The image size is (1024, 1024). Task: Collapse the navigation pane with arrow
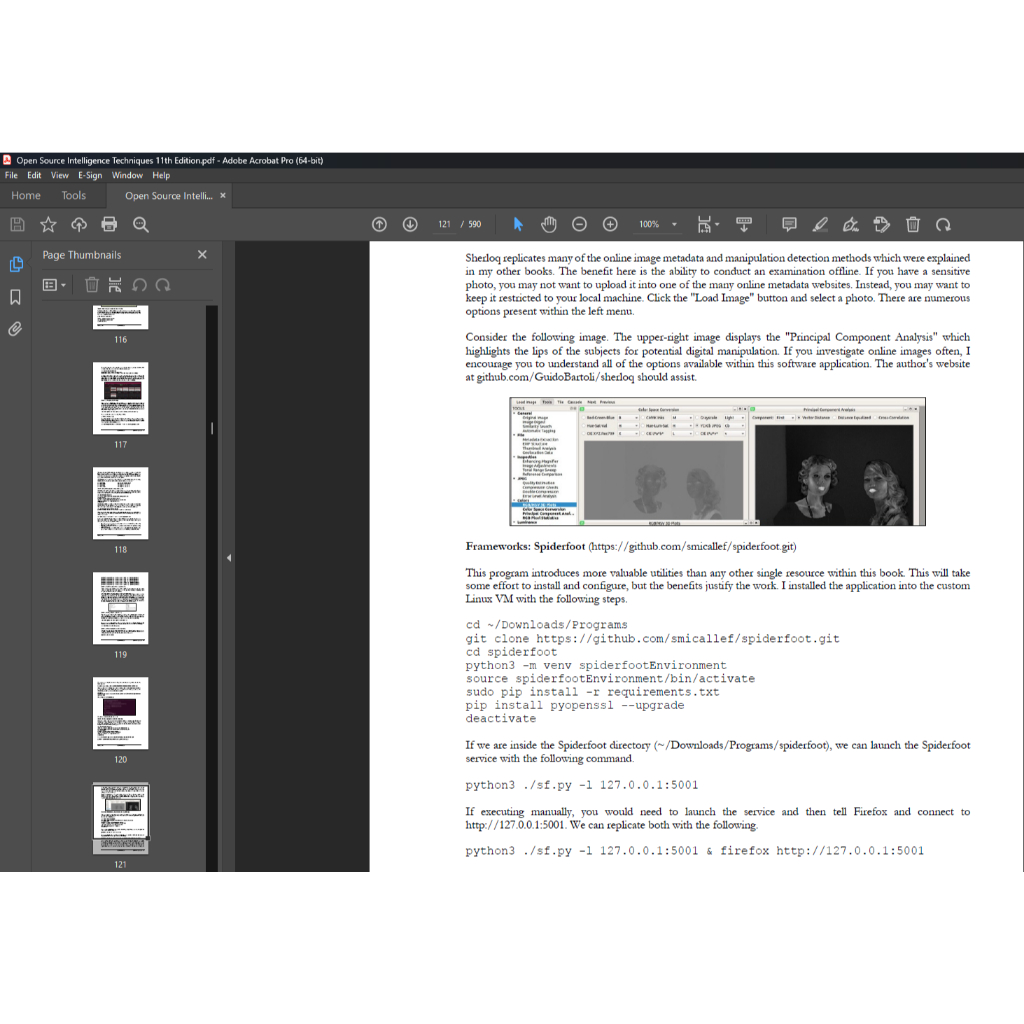click(228, 558)
